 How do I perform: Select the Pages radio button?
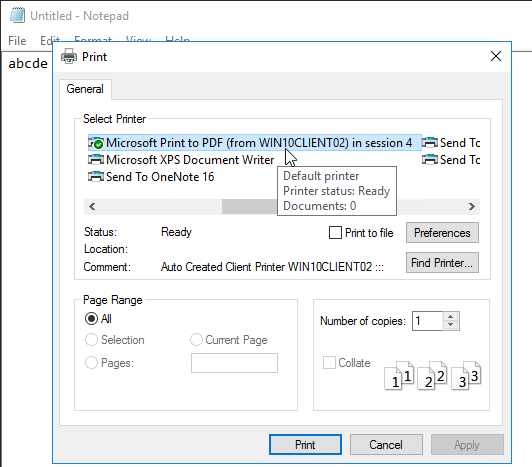point(91,363)
